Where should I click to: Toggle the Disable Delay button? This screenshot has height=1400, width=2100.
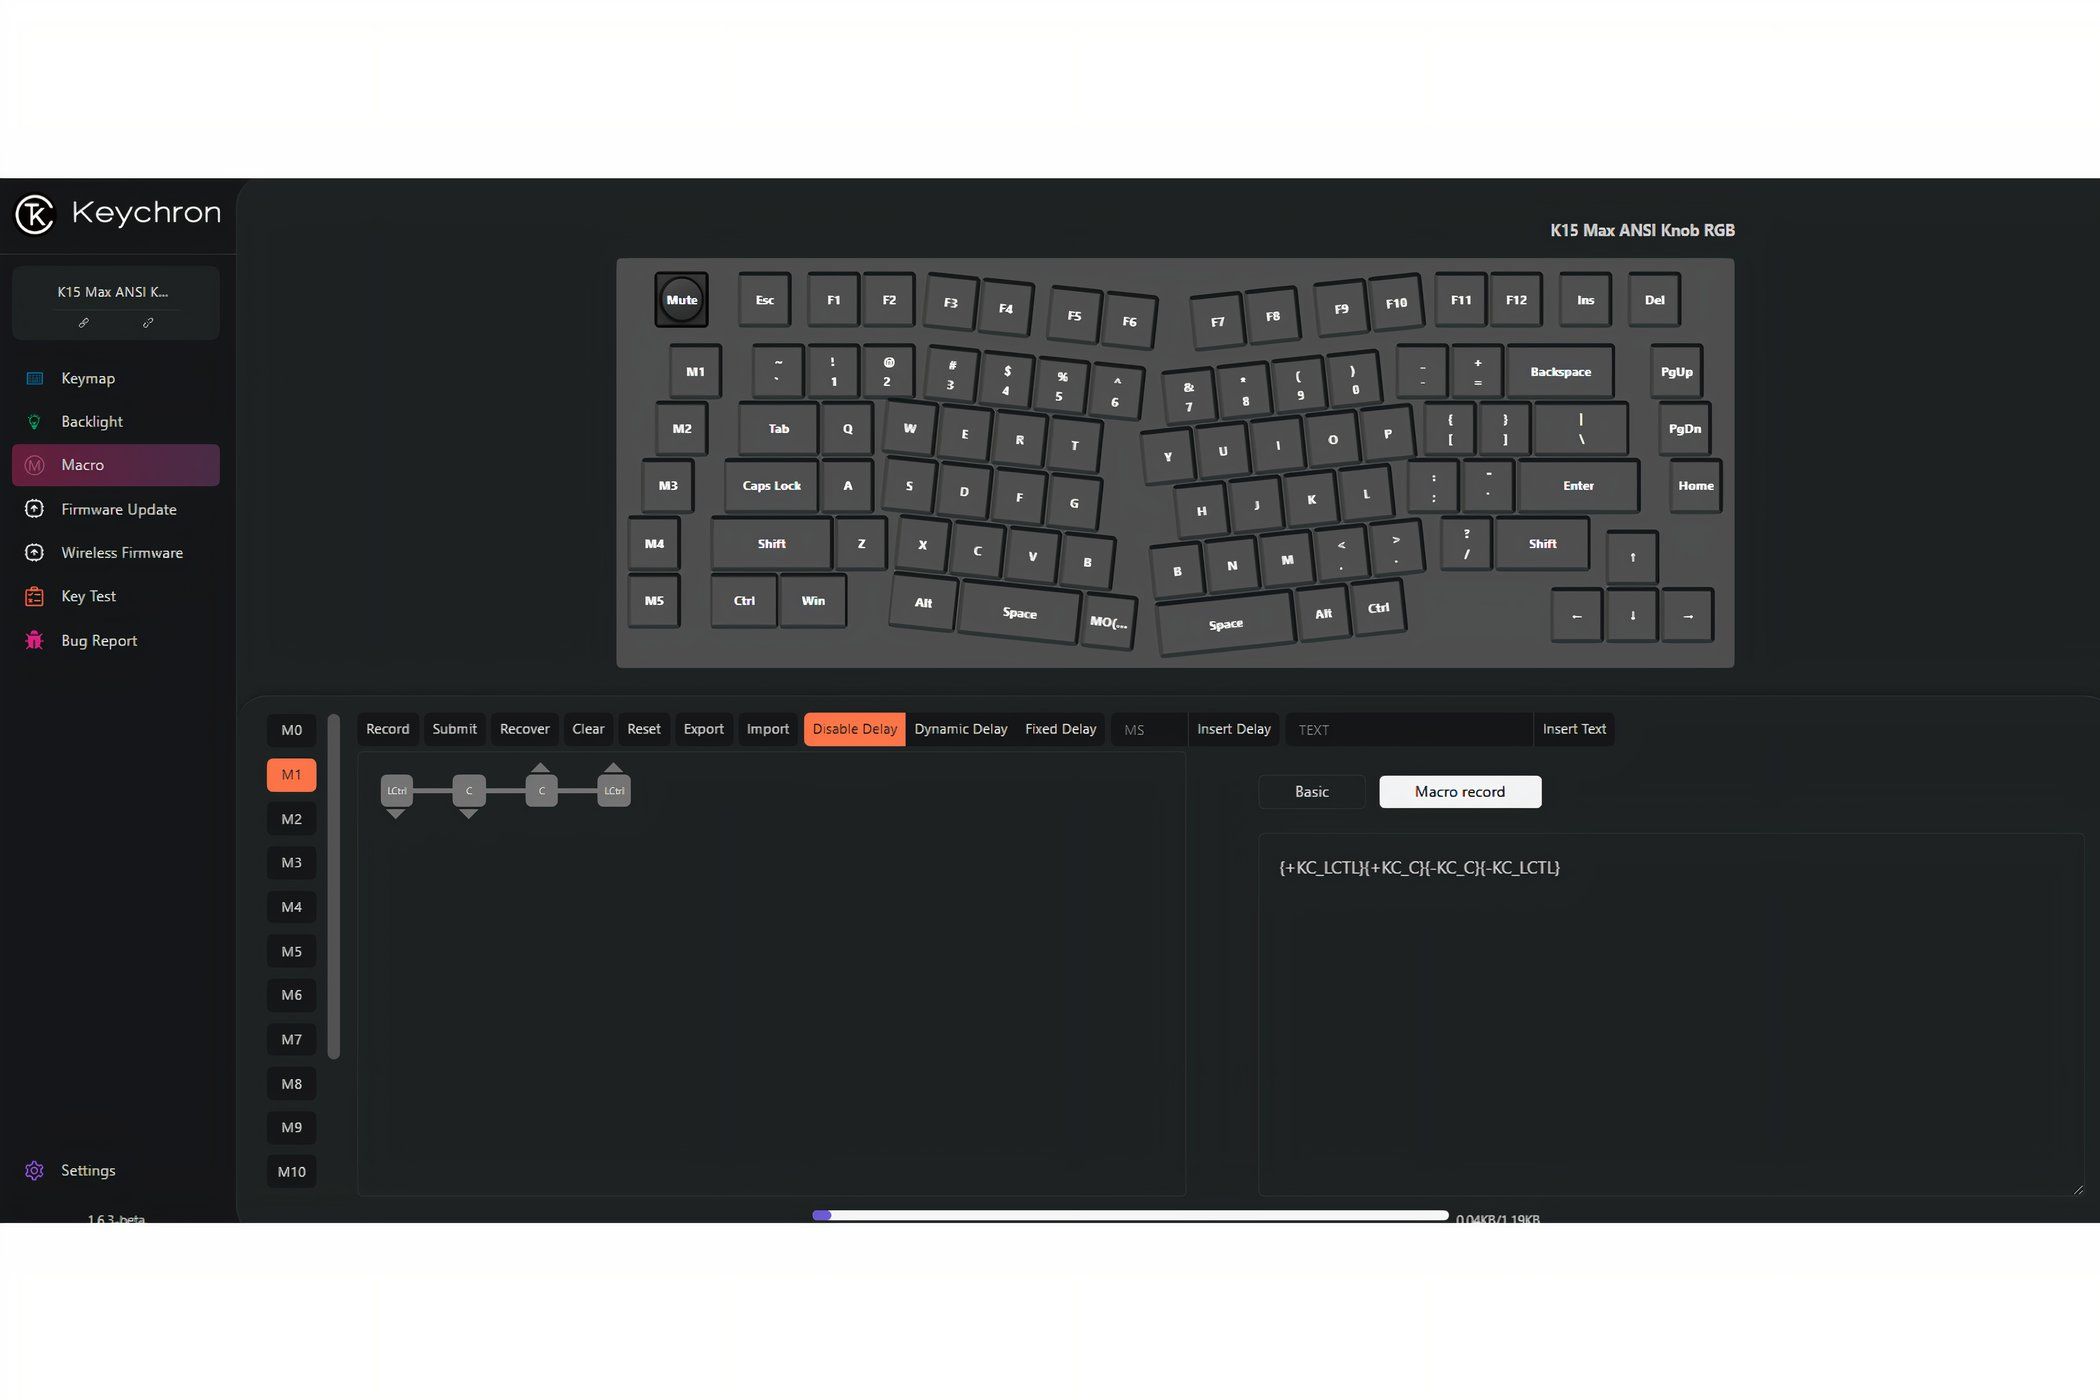(x=855, y=728)
